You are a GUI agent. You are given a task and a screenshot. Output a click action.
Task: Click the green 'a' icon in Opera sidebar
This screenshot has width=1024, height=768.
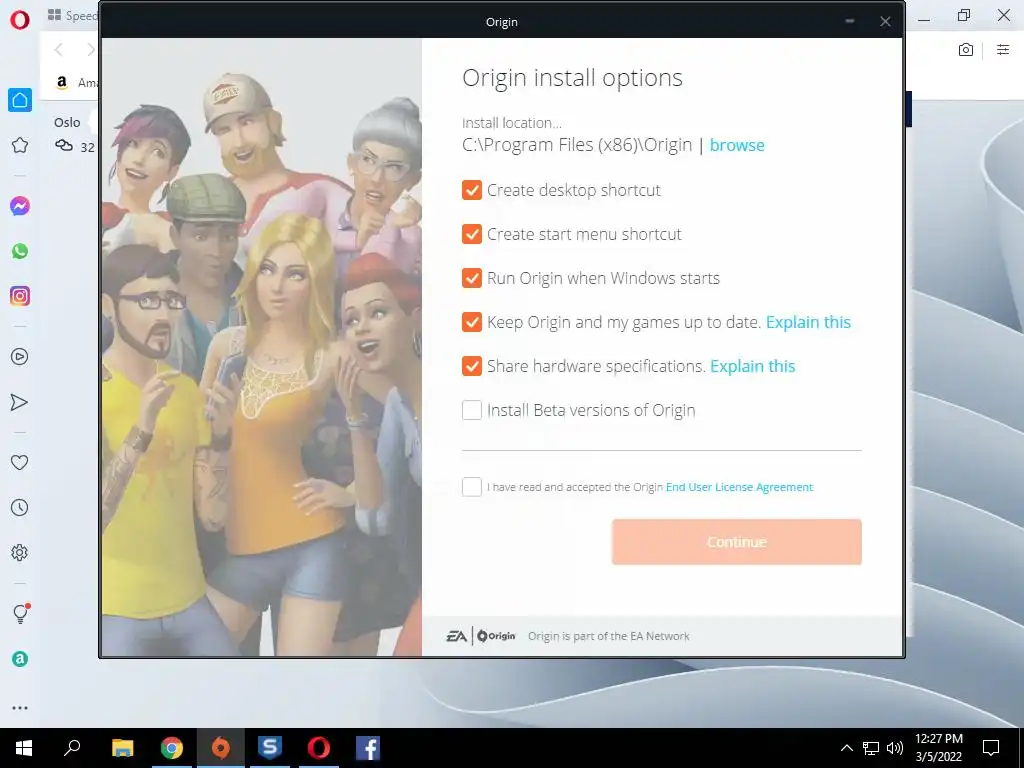tap(20, 659)
